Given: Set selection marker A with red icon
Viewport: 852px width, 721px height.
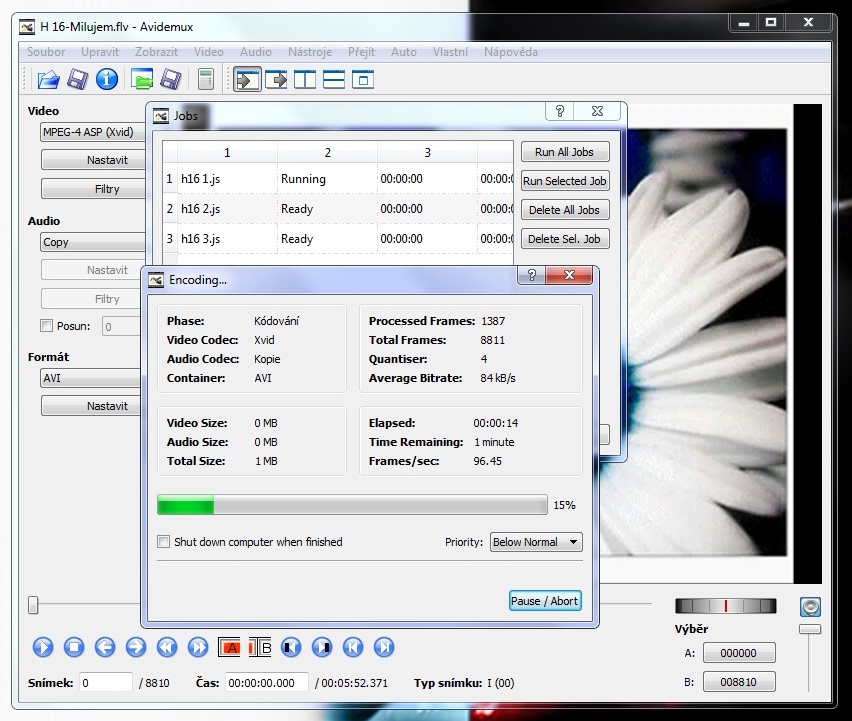Looking at the screenshot, I should [231, 647].
